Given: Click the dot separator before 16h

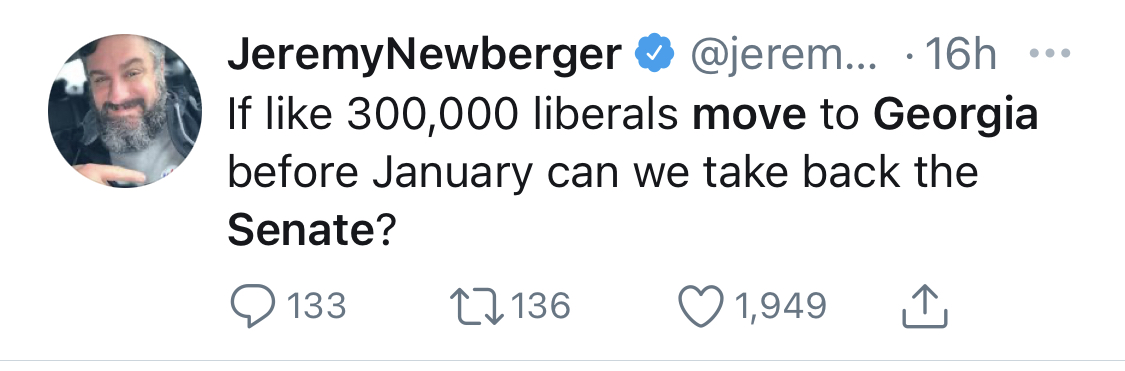Looking at the screenshot, I should tap(910, 55).
